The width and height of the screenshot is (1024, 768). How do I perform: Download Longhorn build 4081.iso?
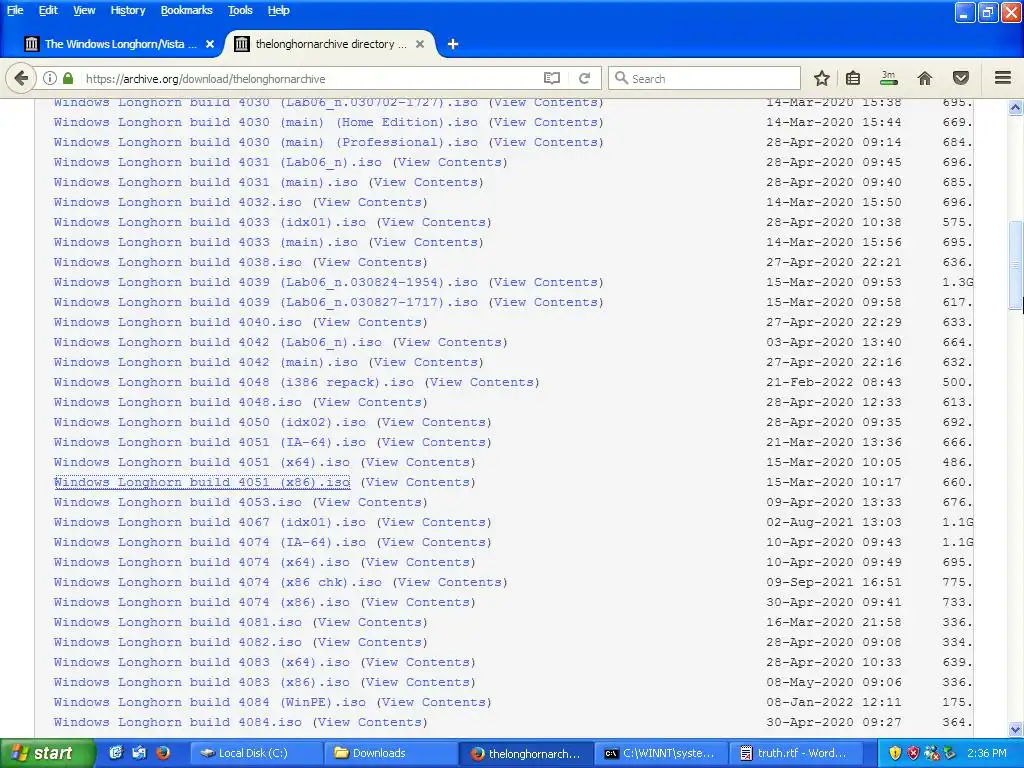pyautogui.click(x=178, y=622)
